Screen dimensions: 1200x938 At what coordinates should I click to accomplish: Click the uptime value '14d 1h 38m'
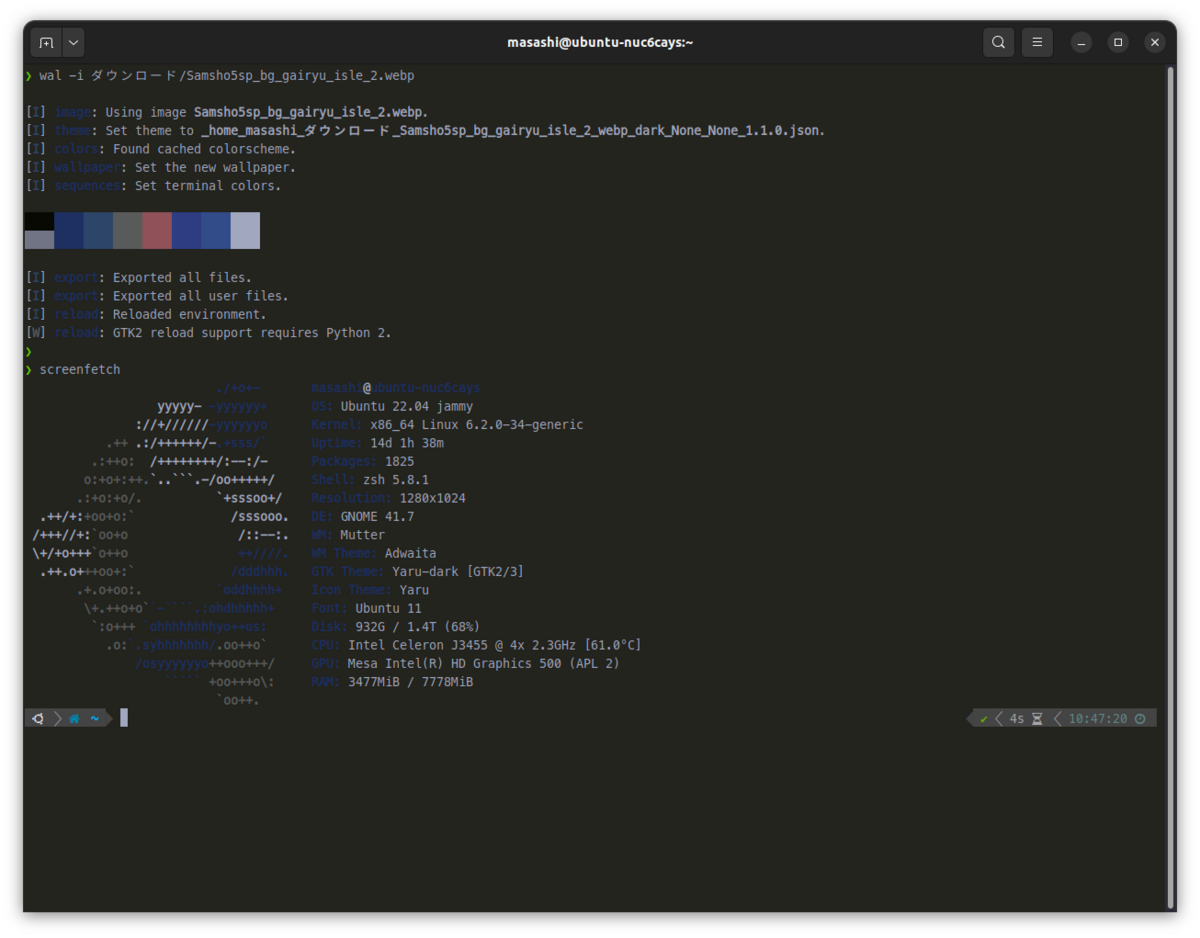coord(407,443)
